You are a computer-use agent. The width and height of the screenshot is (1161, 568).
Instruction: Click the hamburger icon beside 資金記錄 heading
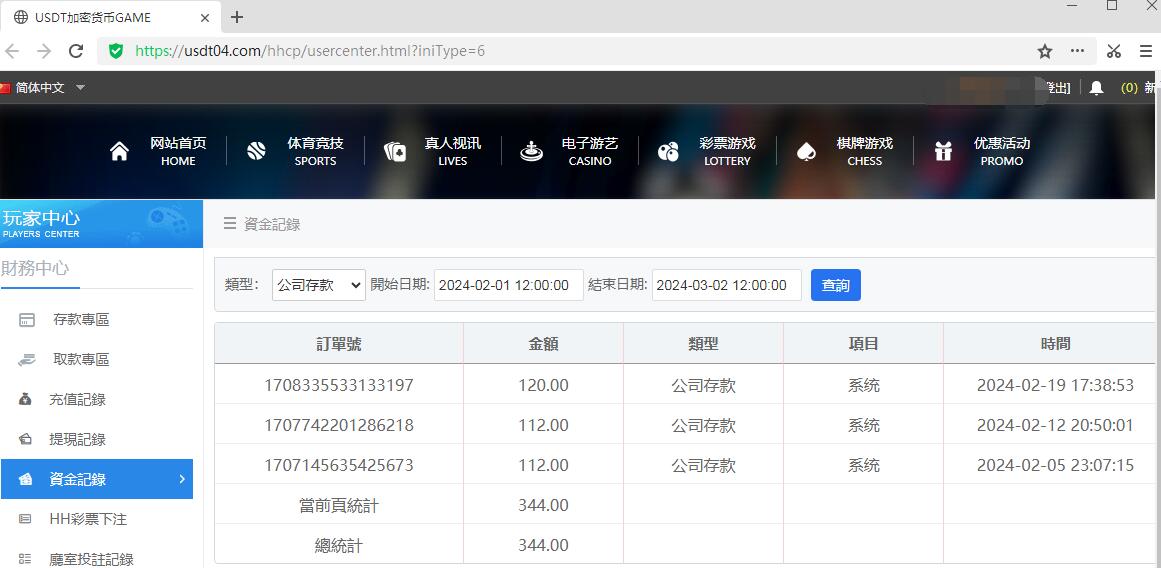click(230, 223)
